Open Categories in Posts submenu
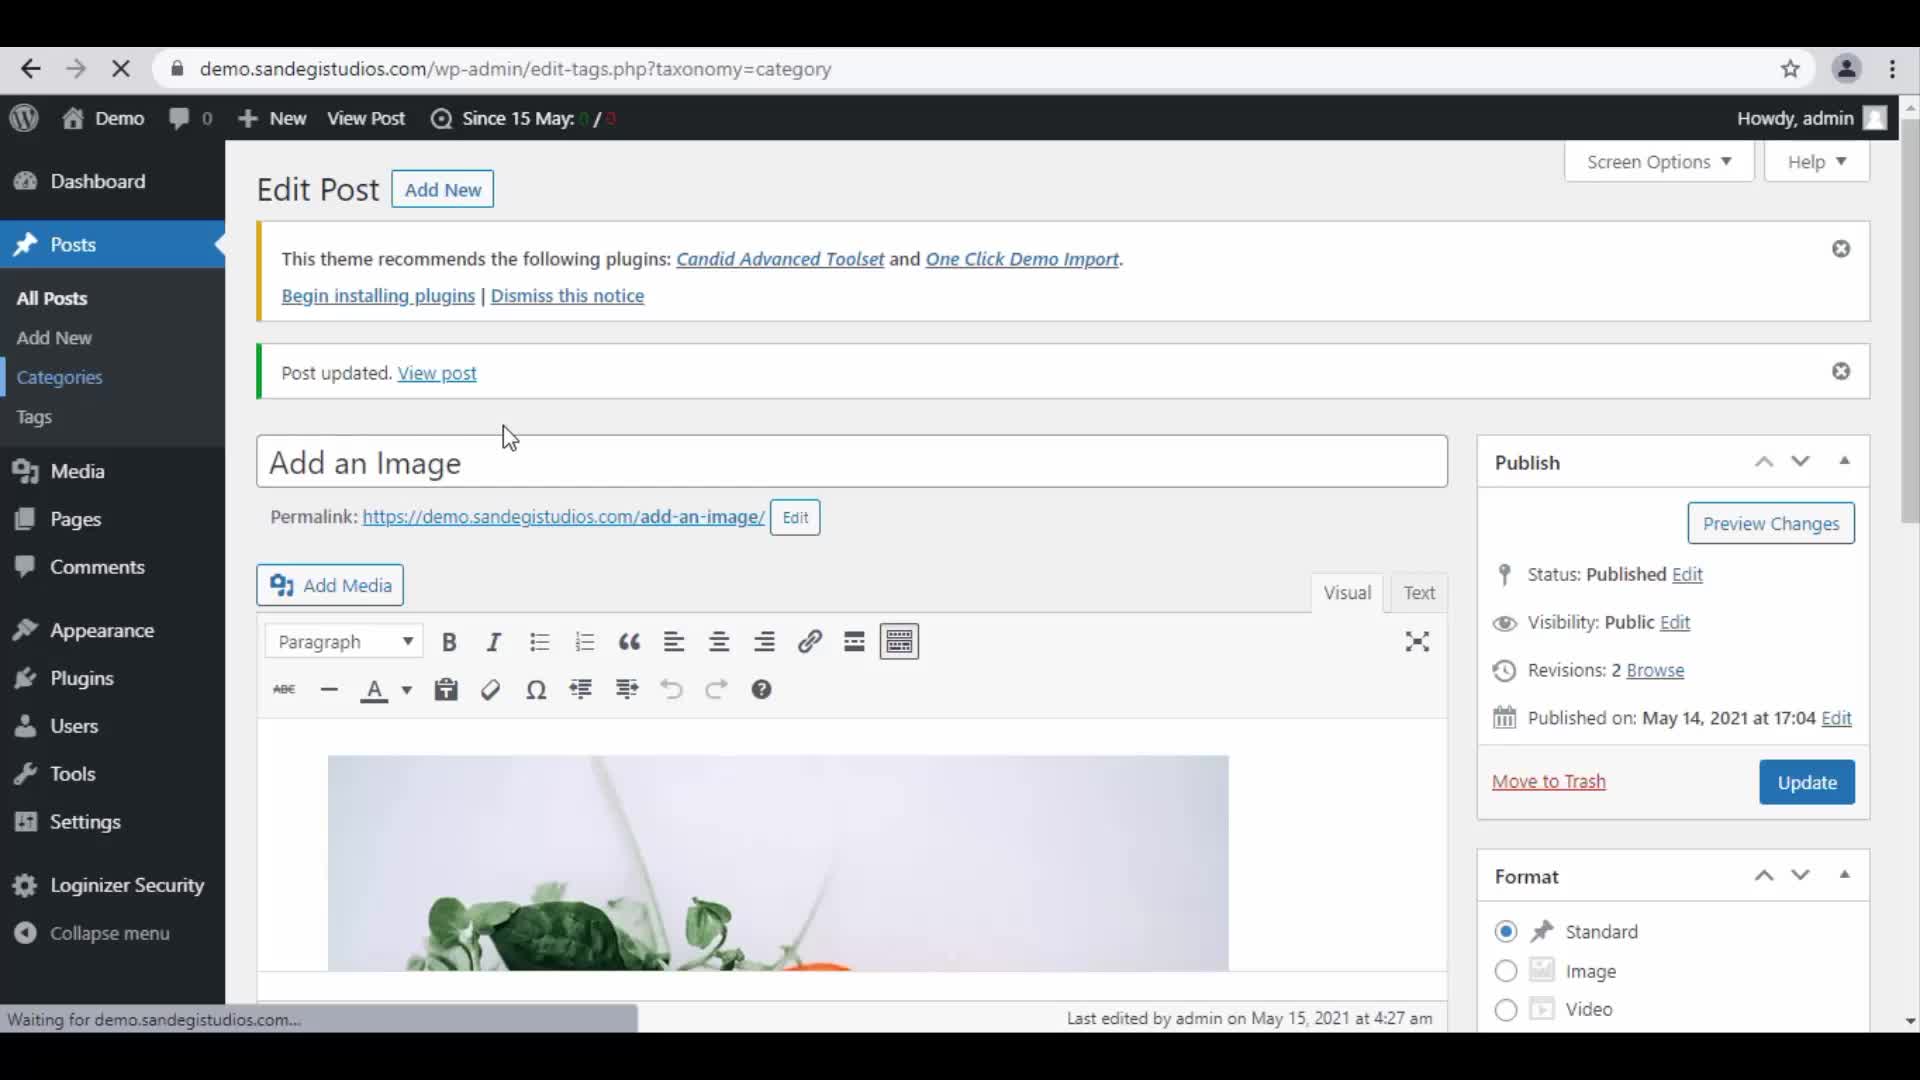This screenshot has width=1920, height=1080. 59,378
